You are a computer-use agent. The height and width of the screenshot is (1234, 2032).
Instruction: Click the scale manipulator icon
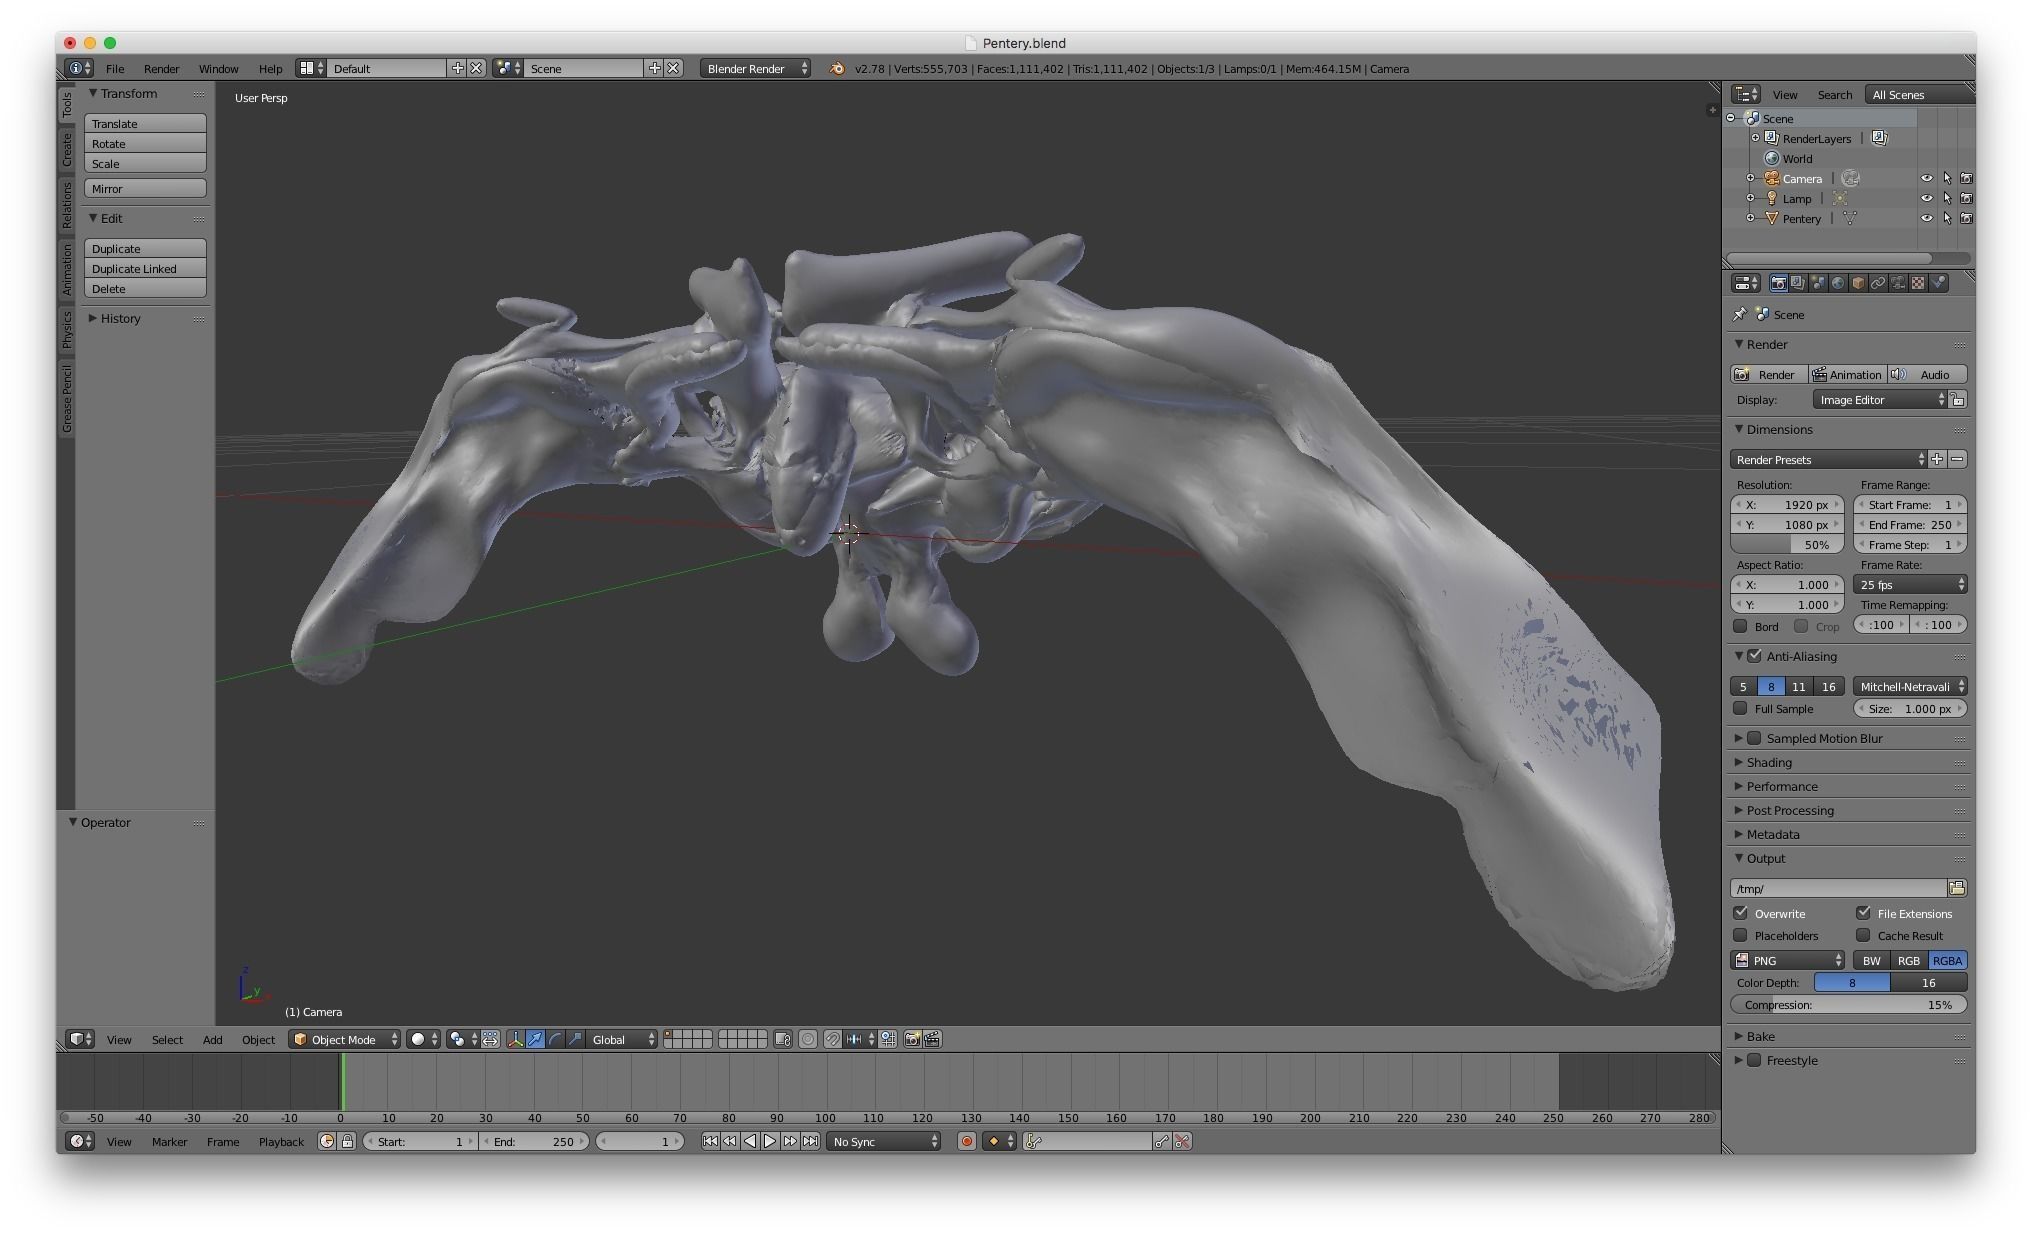pos(575,1039)
